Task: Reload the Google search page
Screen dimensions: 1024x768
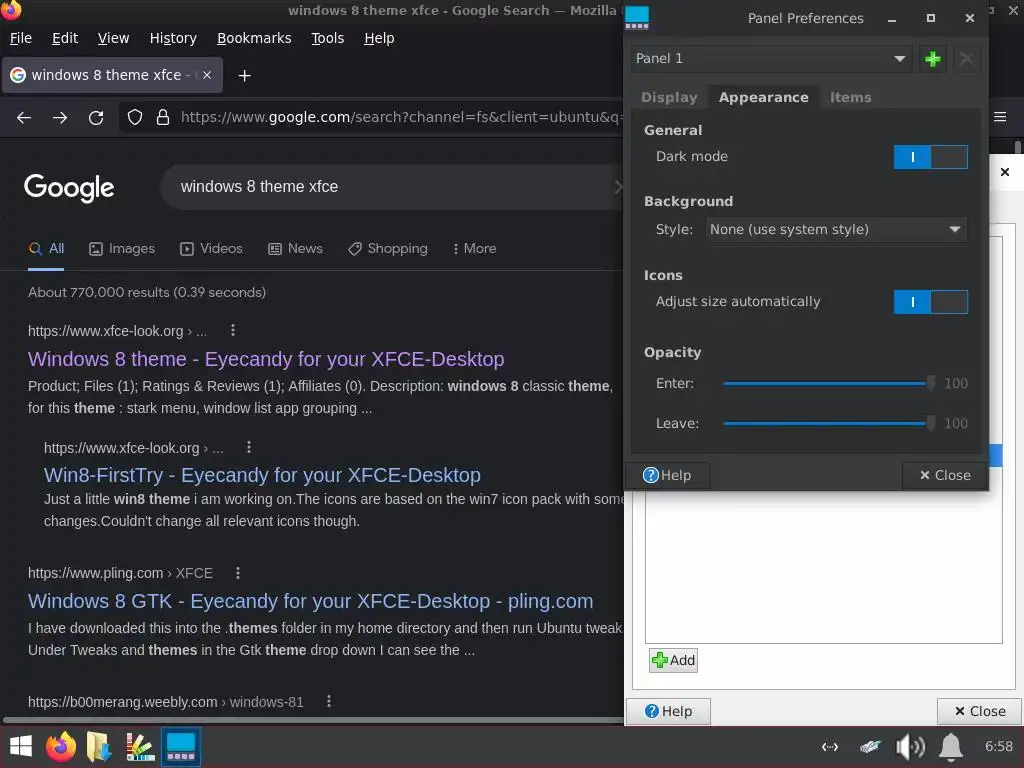Action: [96, 118]
